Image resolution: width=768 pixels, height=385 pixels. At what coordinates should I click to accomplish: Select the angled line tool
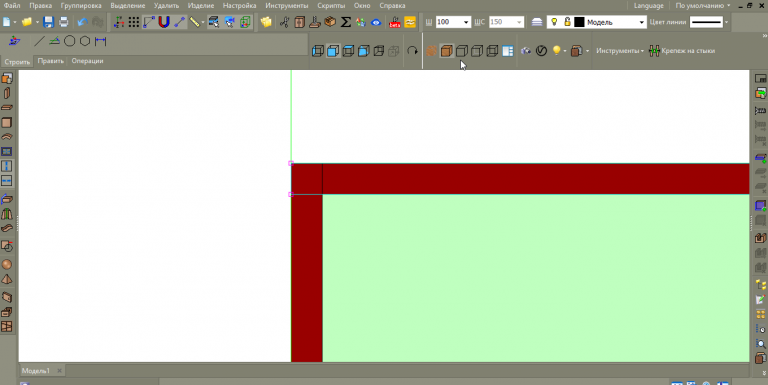[54, 42]
